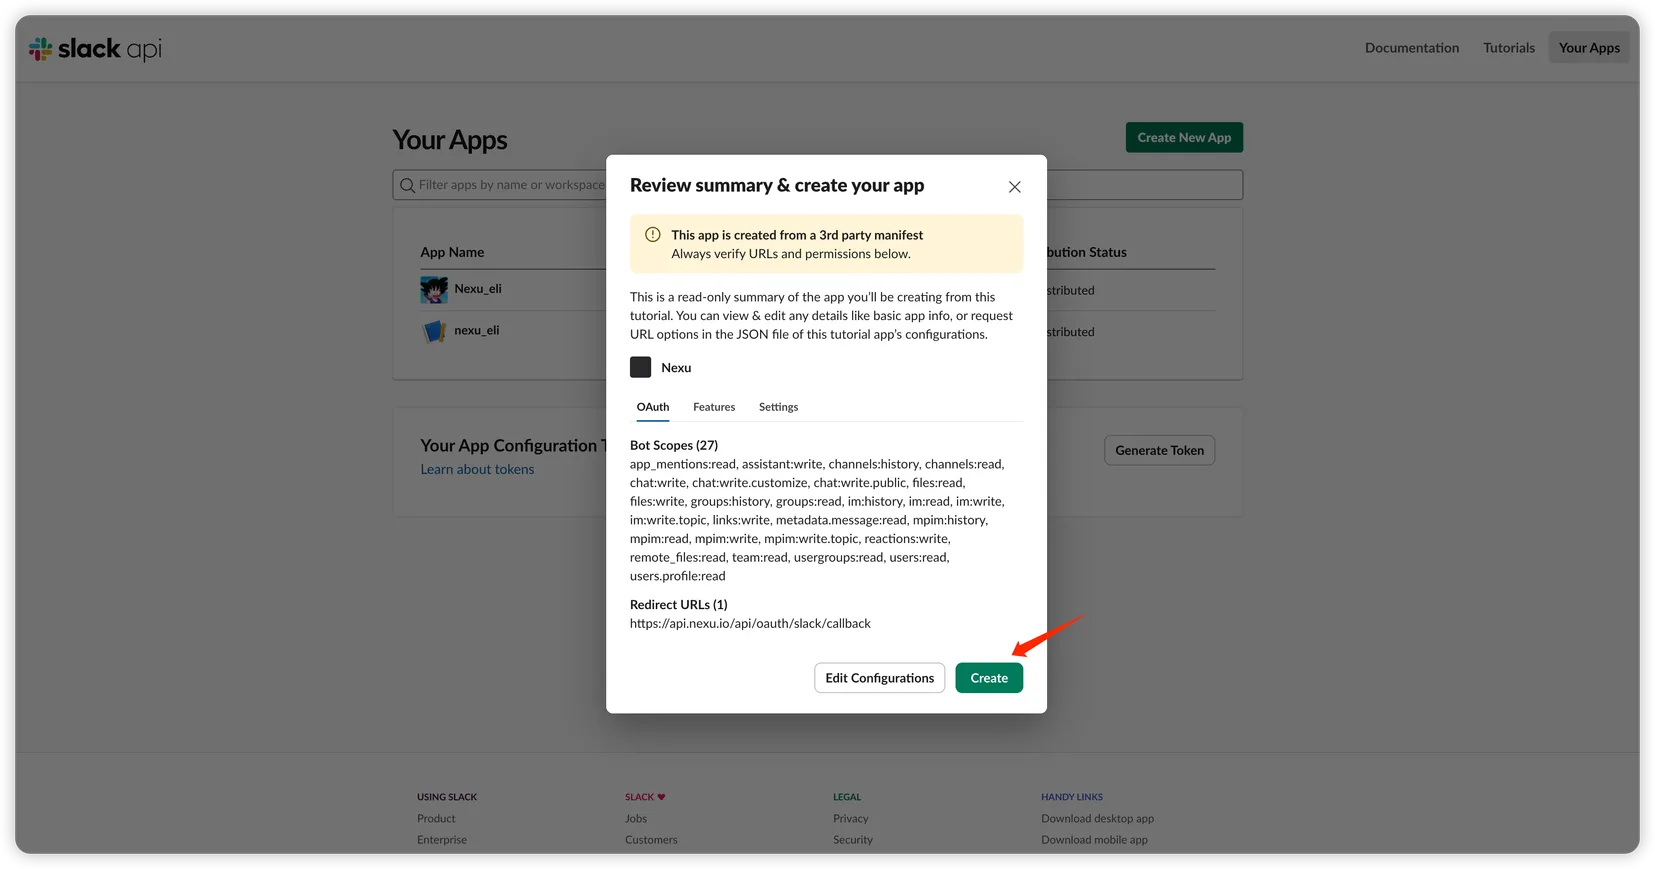This screenshot has width=1655, height=869.
Task: Click the redirect URL api.nexu.io callback text
Action: click(x=750, y=624)
